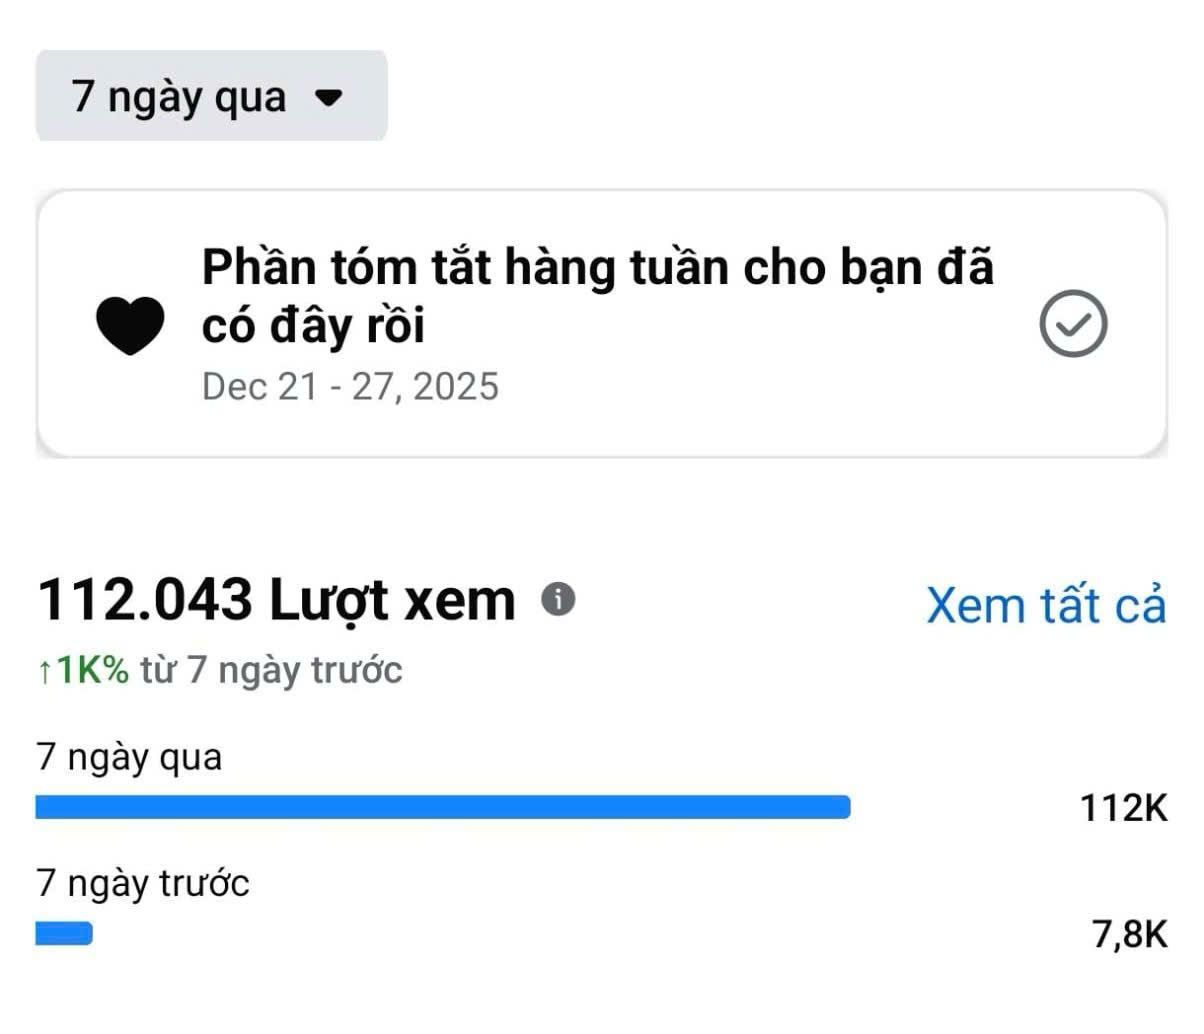
Task: Open the "Xem tất cả" link
Action: tap(1046, 605)
